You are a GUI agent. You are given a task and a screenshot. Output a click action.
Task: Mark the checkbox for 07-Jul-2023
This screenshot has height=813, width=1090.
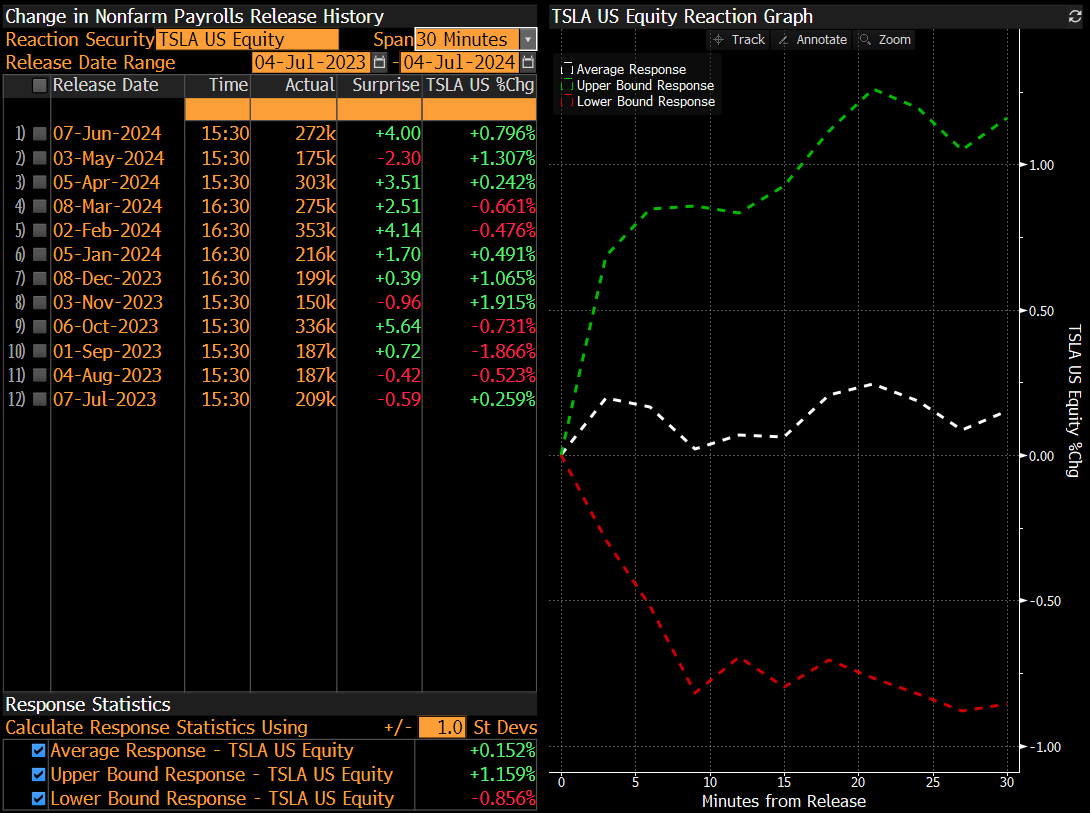click(x=40, y=399)
